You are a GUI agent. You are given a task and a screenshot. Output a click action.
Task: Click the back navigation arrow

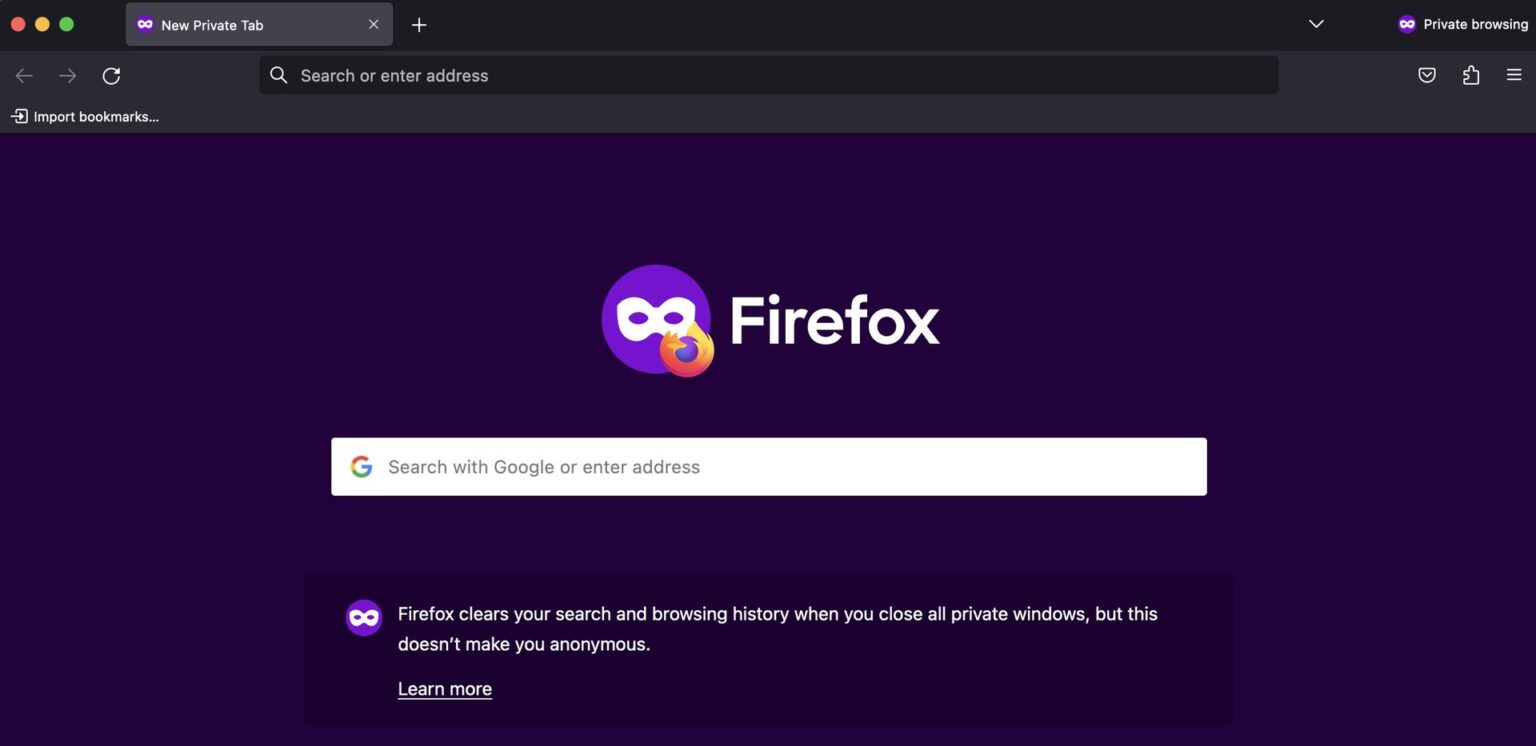(x=23, y=75)
